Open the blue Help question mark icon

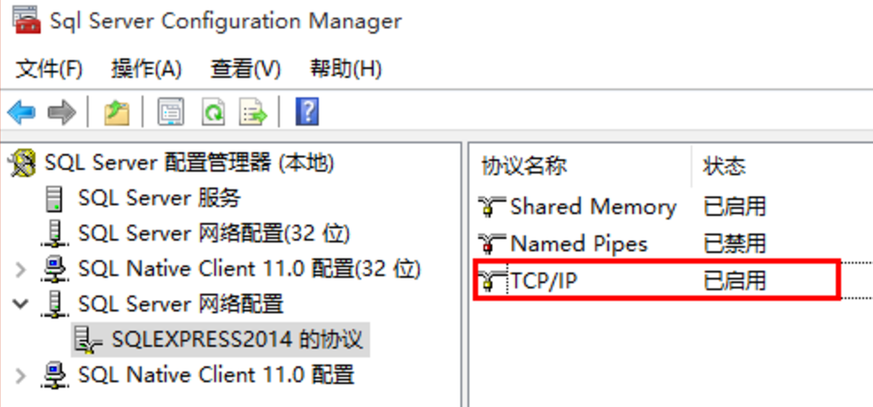click(x=307, y=113)
